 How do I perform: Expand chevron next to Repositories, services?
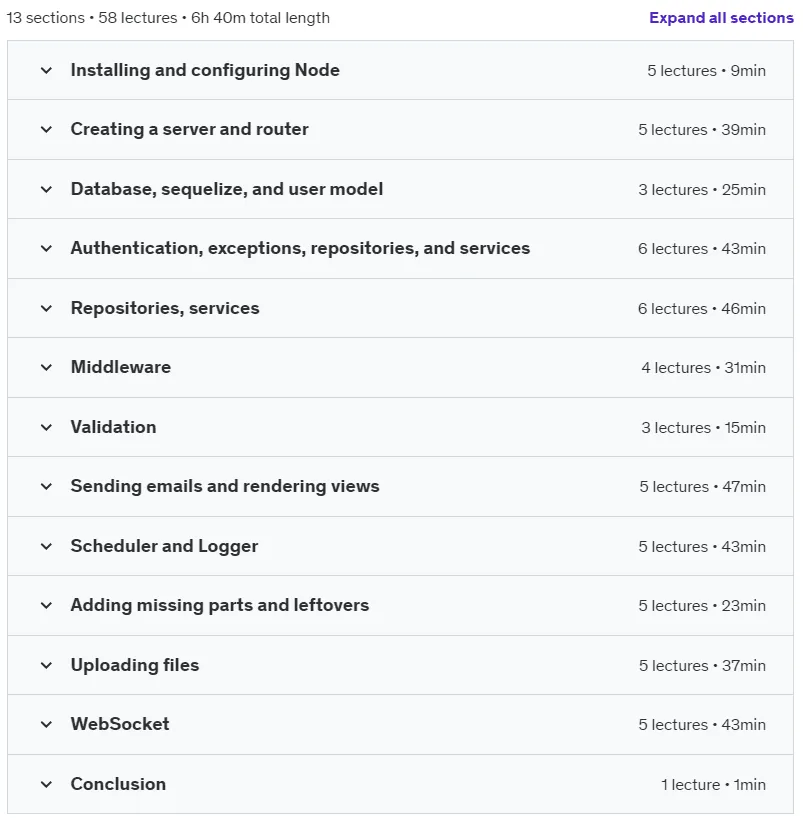[46, 308]
